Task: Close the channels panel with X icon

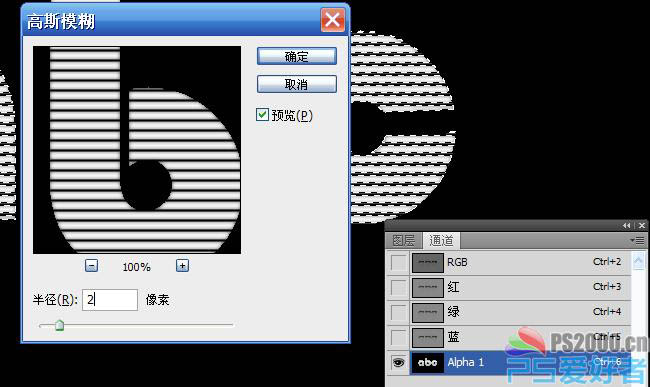Action: (x=642, y=225)
